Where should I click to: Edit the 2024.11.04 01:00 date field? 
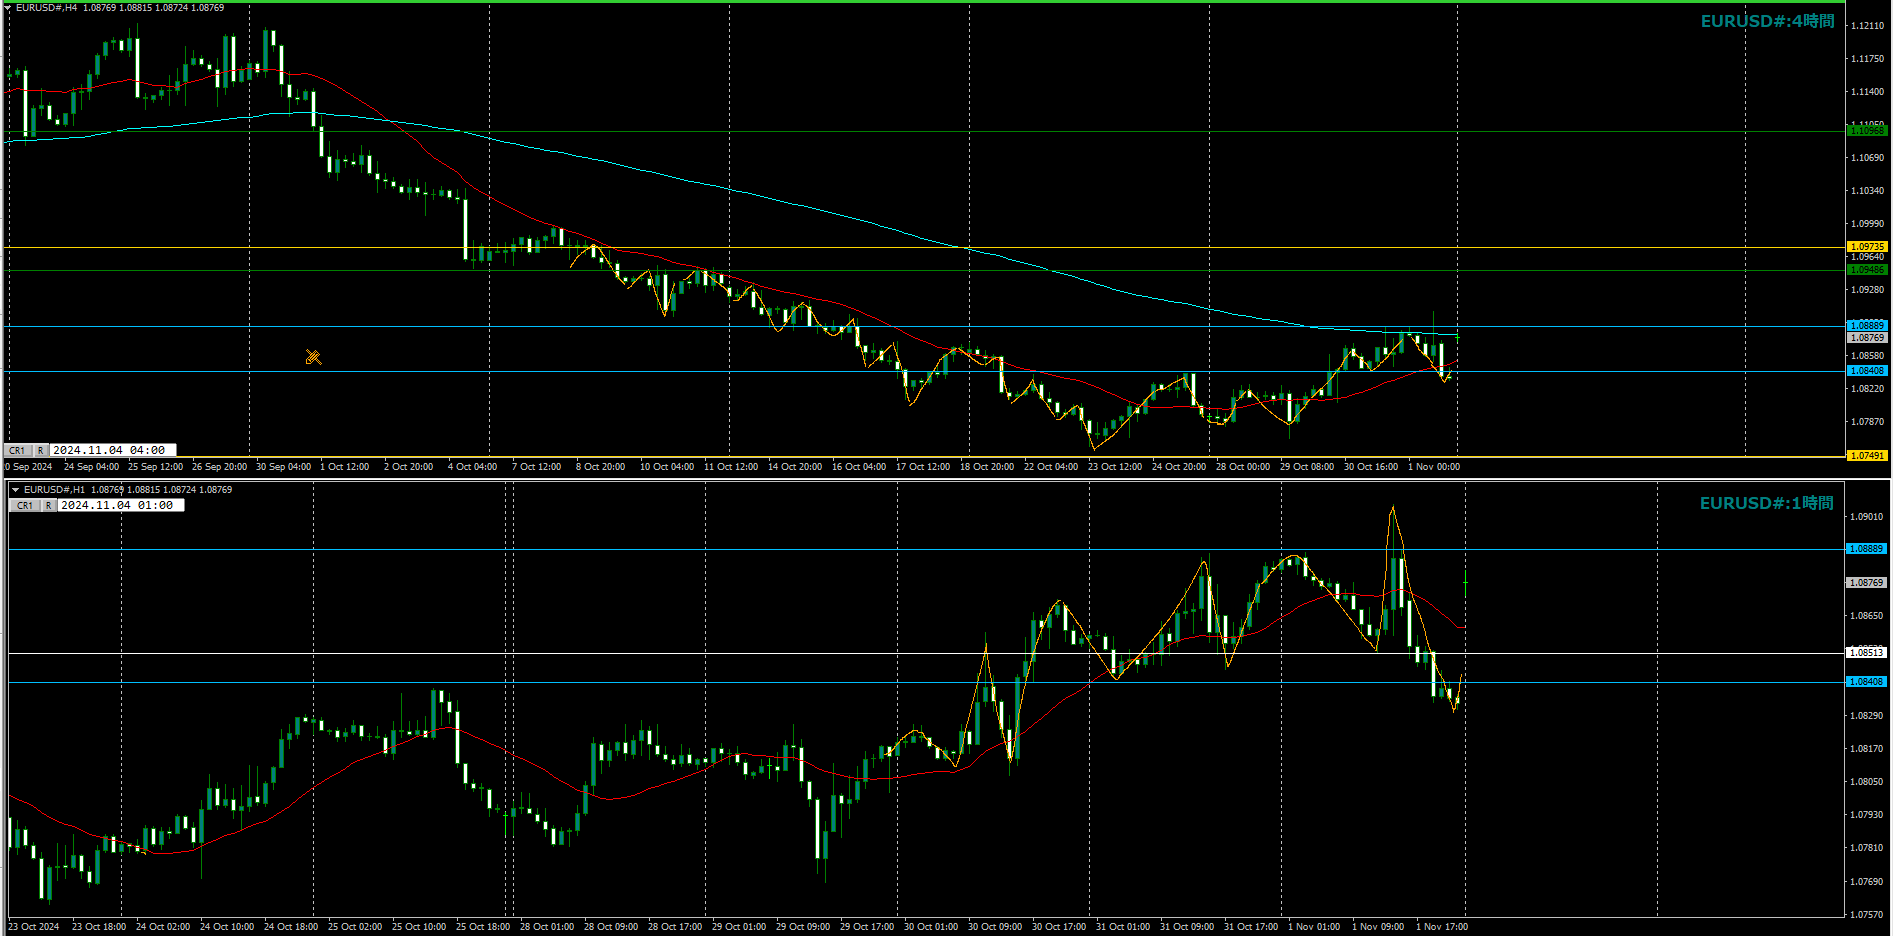coord(119,506)
